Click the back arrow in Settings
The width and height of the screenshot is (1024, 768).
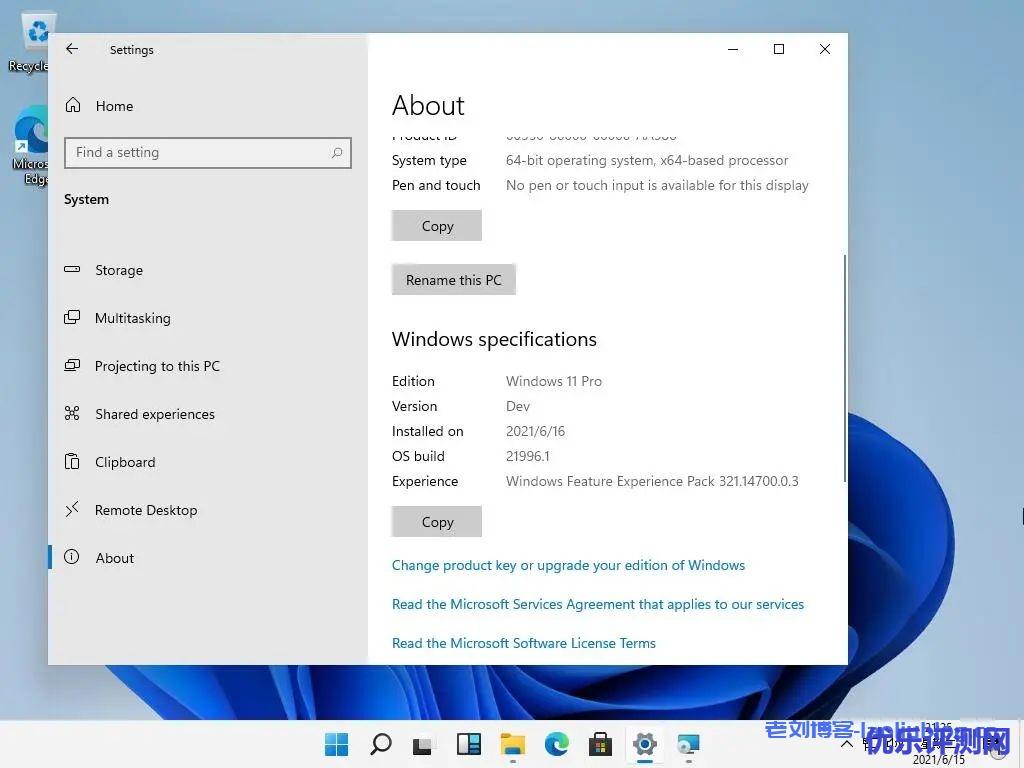coord(72,49)
